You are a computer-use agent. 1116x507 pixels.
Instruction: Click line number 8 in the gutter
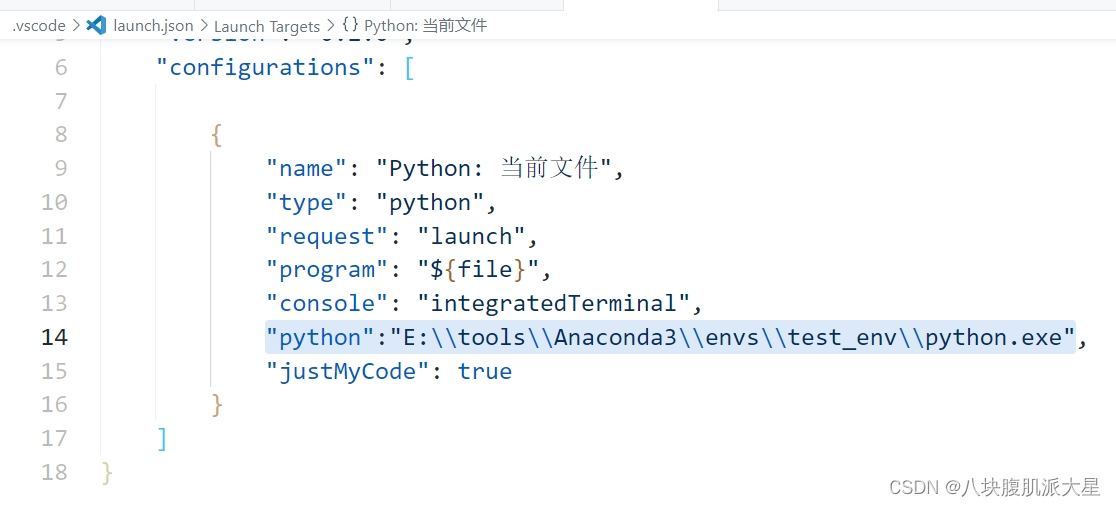(60, 135)
